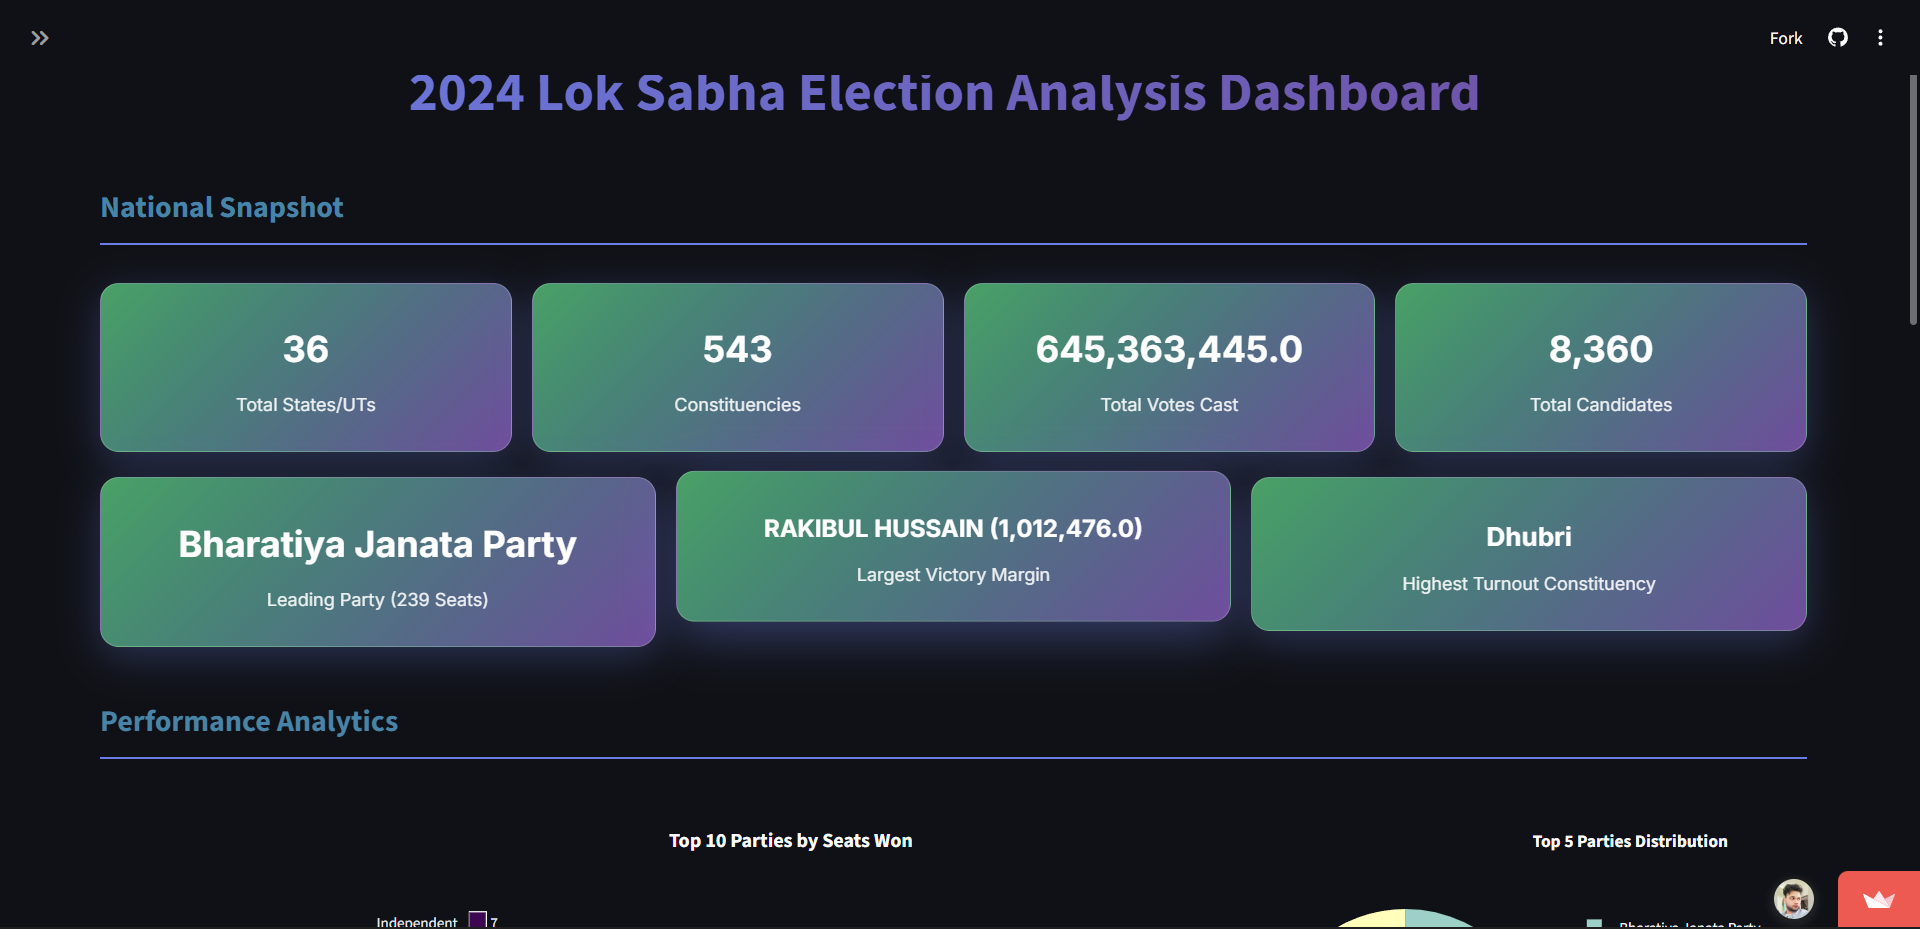Click the purple Independent color swatch

(x=477, y=918)
